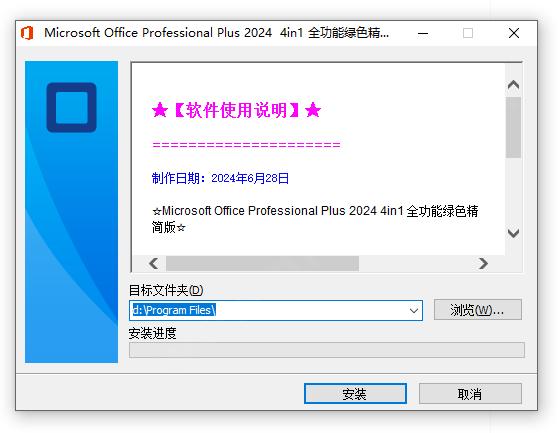The width and height of the screenshot is (558, 433).
Task: Click the left arrow of horizontal scrollbar
Action: (154, 264)
